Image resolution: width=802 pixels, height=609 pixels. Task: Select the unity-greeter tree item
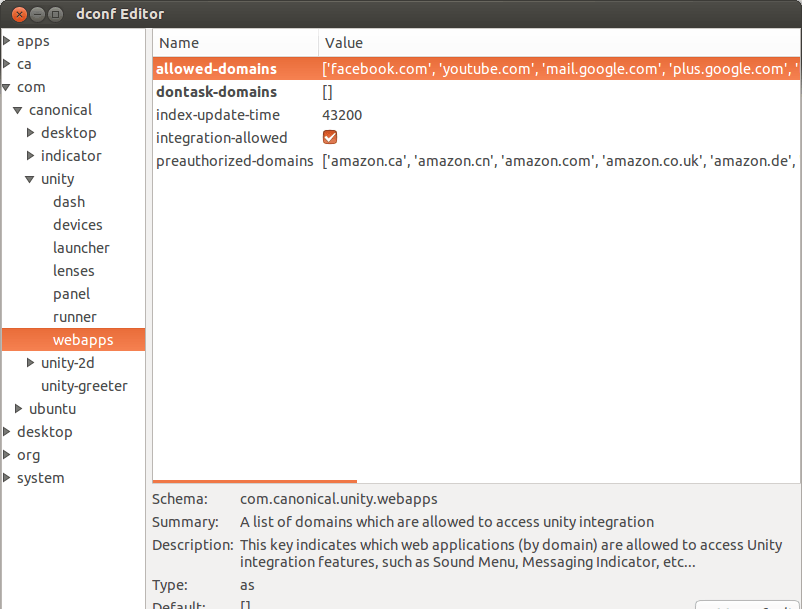coord(84,386)
